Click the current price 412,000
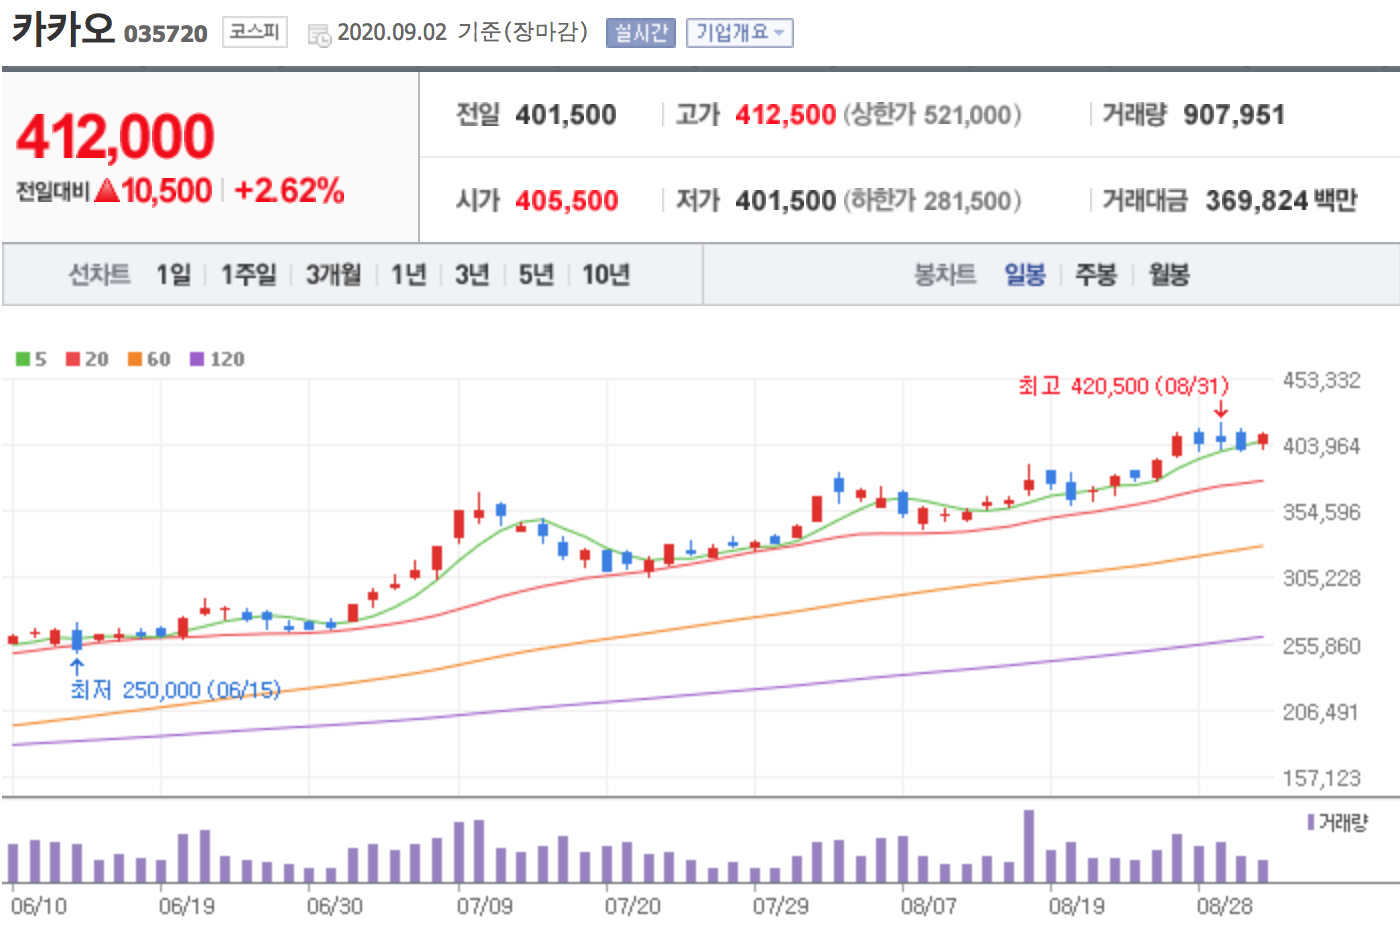The image size is (1400, 950). pos(115,136)
